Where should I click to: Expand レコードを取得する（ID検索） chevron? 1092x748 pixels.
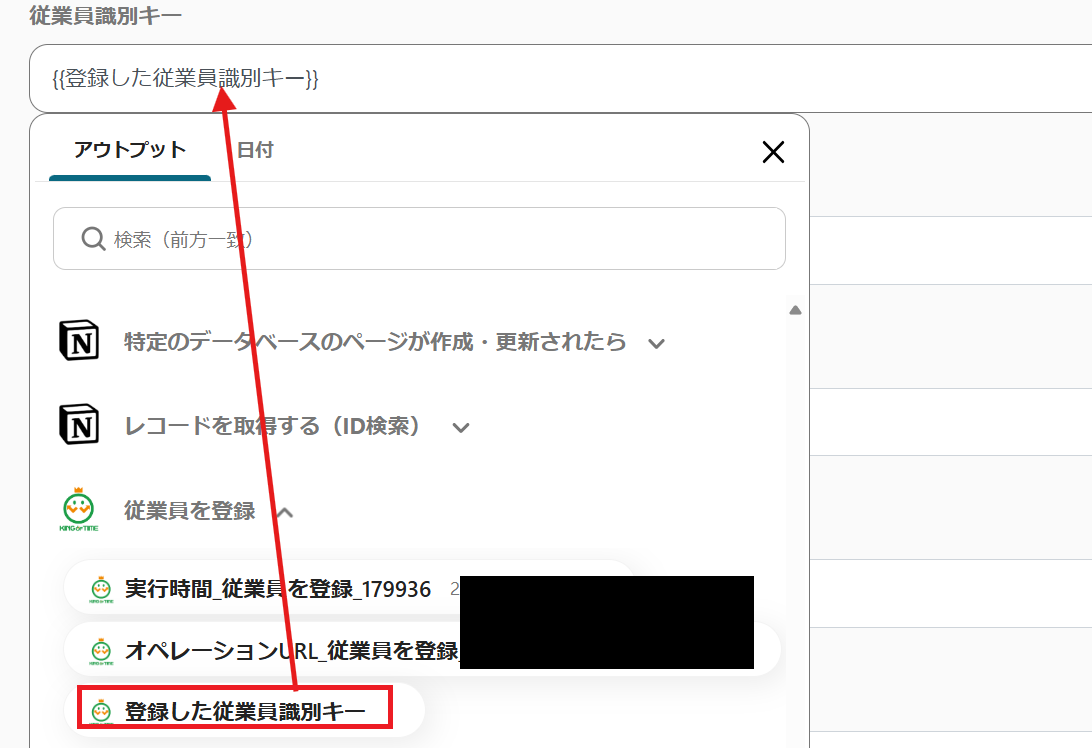point(460,427)
